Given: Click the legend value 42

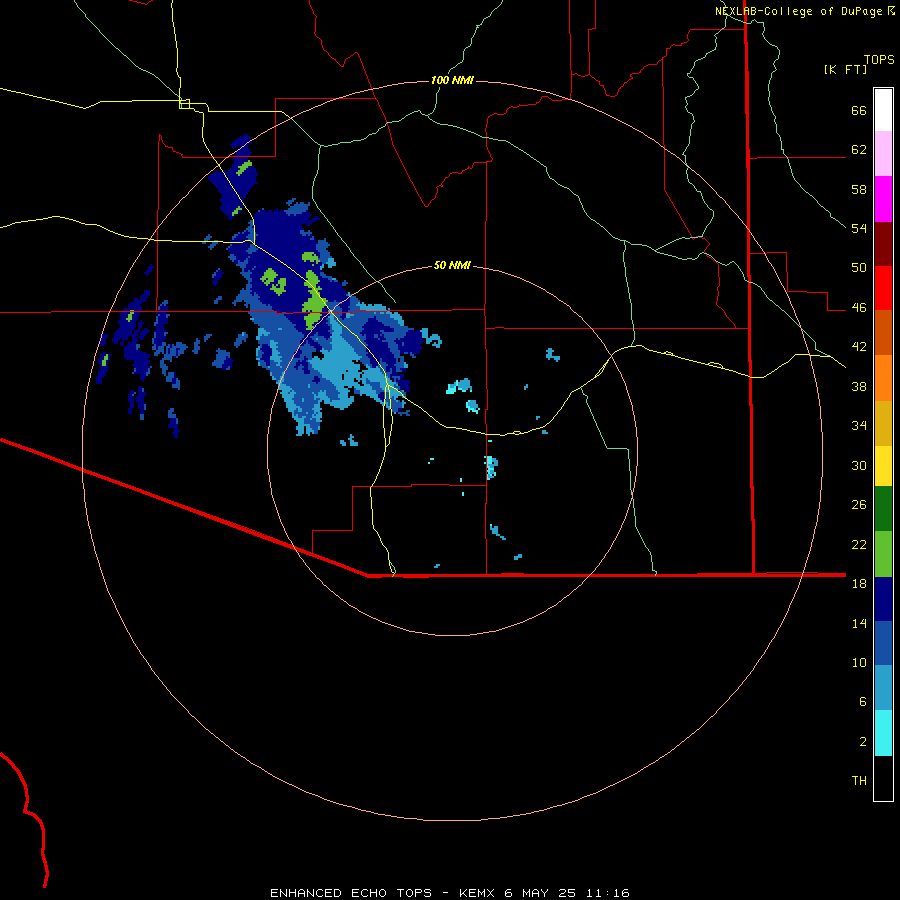Looking at the screenshot, I should [859, 347].
